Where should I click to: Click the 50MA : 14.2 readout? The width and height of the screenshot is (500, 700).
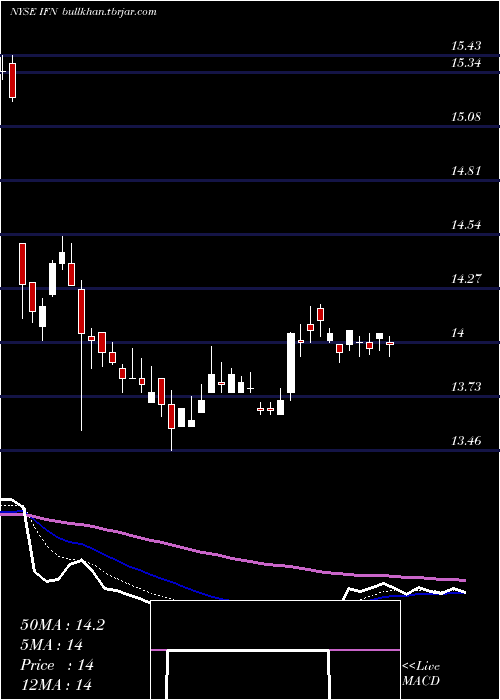[x=62, y=625]
